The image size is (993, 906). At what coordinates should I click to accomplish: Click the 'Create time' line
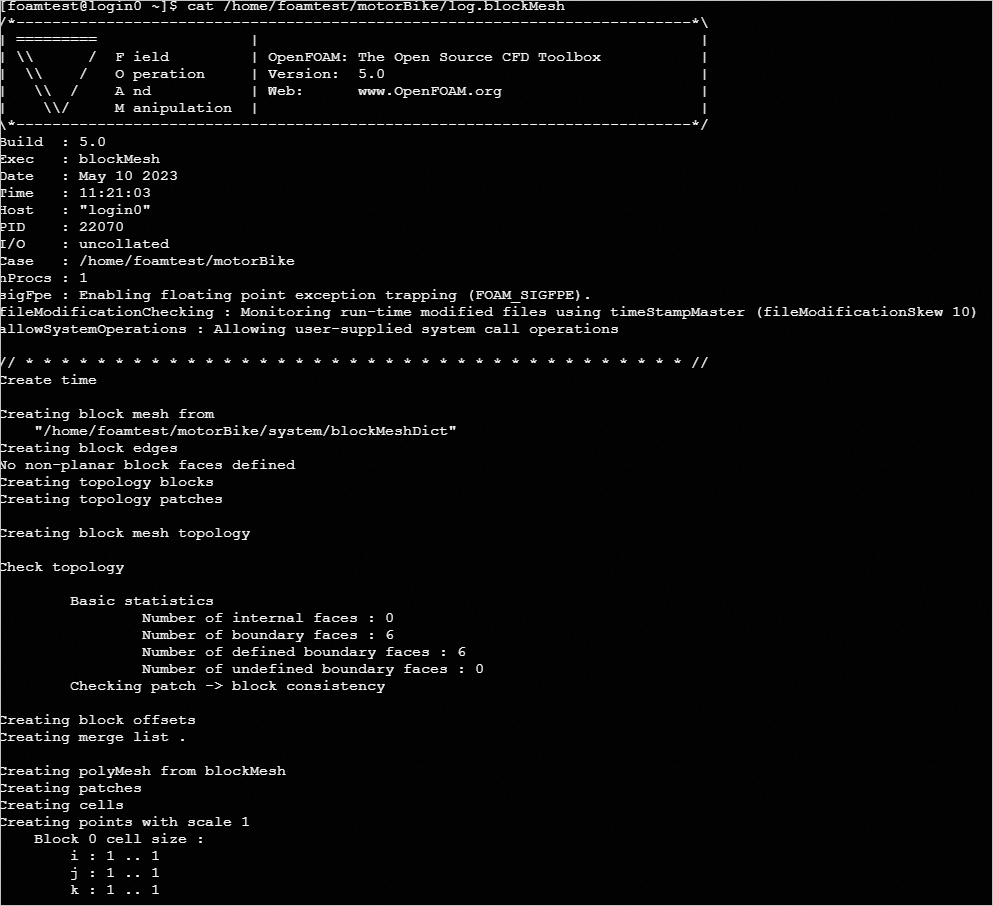tap(49, 380)
